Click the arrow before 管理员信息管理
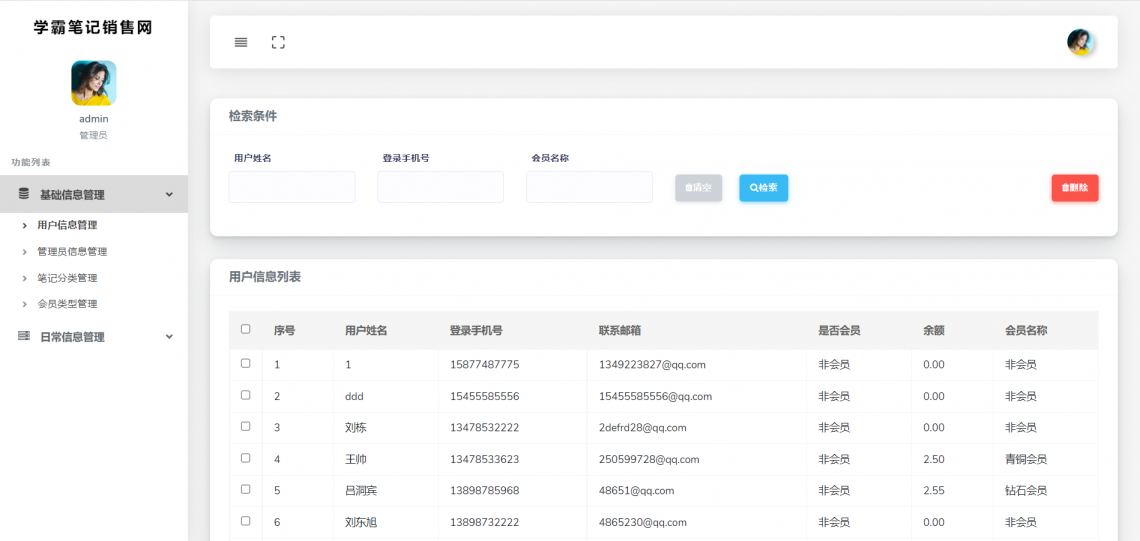The width and height of the screenshot is (1140, 541). point(25,252)
